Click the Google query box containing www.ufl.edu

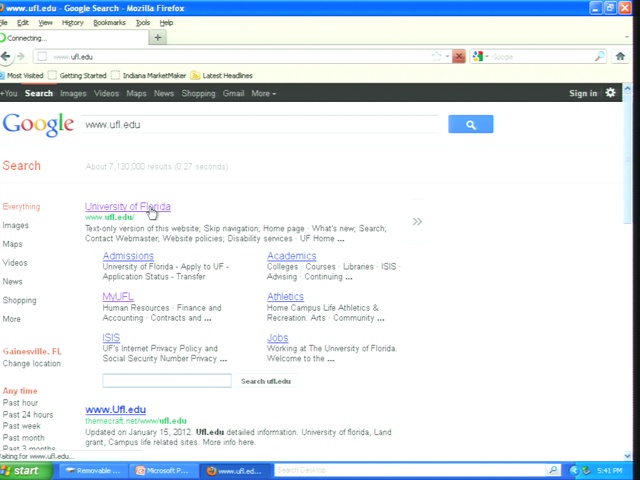tap(261, 124)
